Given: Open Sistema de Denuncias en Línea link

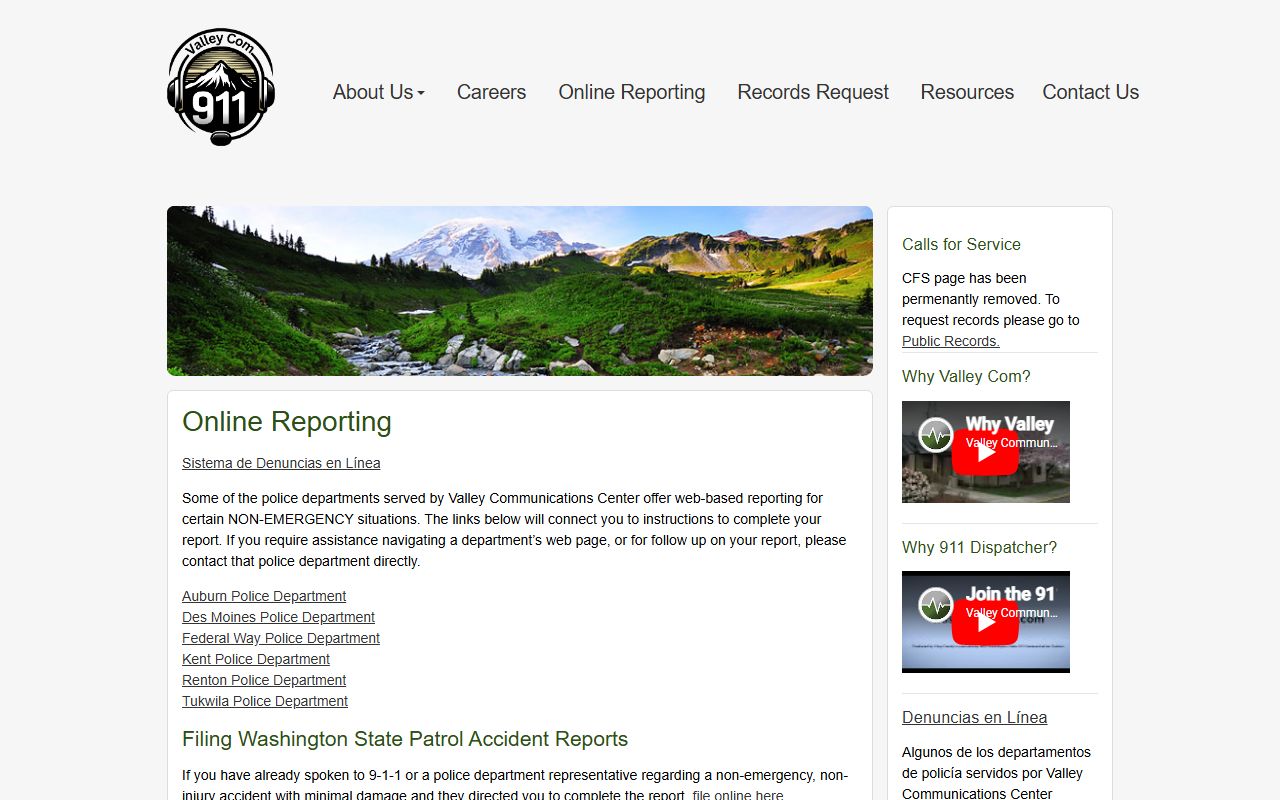Looking at the screenshot, I should pyautogui.click(x=281, y=463).
